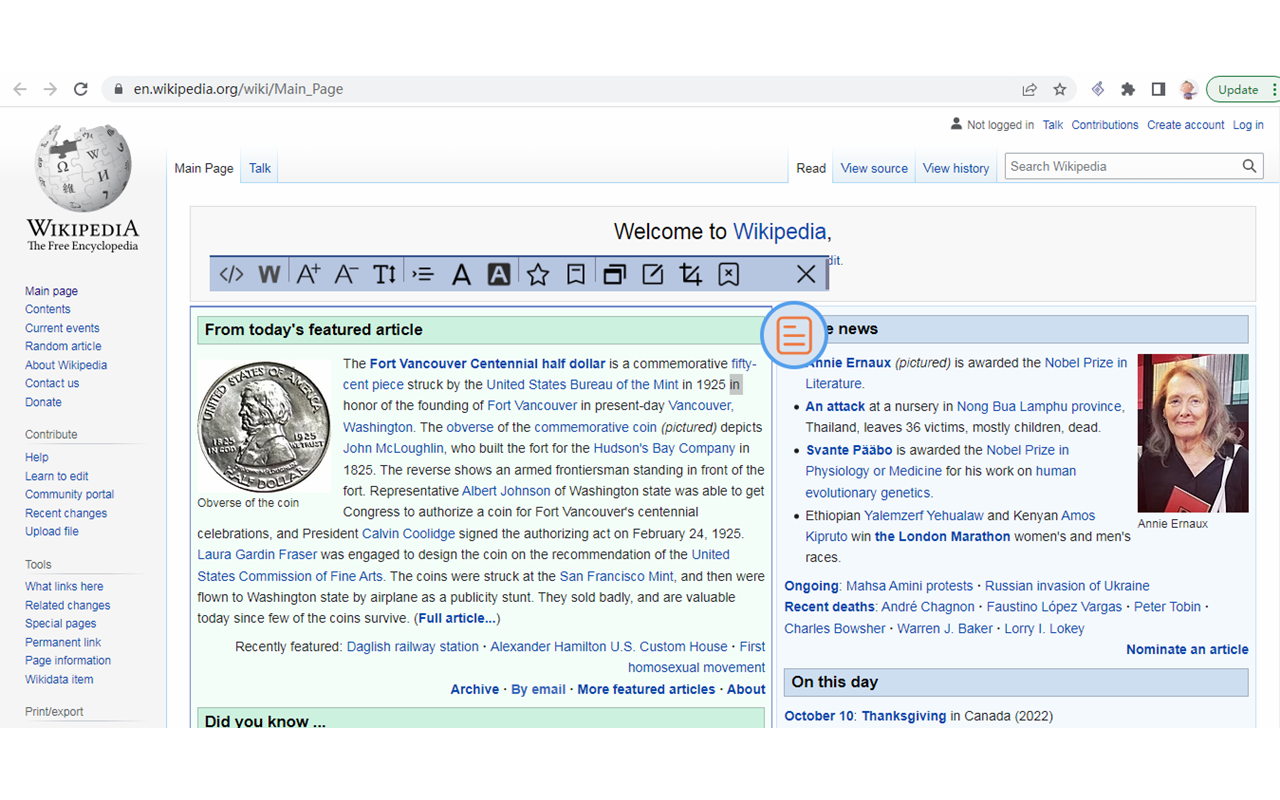The height and width of the screenshot is (800, 1280).
Task: Open the Chrome profile avatar menu
Action: tap(1188, 89)
